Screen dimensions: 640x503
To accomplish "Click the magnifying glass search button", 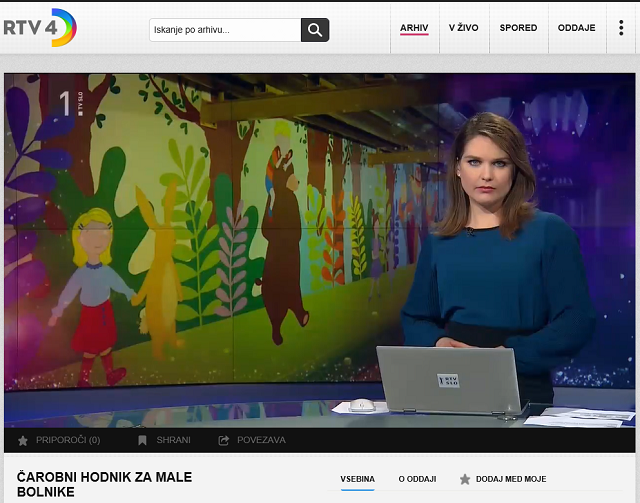I will tap(315, 30).
